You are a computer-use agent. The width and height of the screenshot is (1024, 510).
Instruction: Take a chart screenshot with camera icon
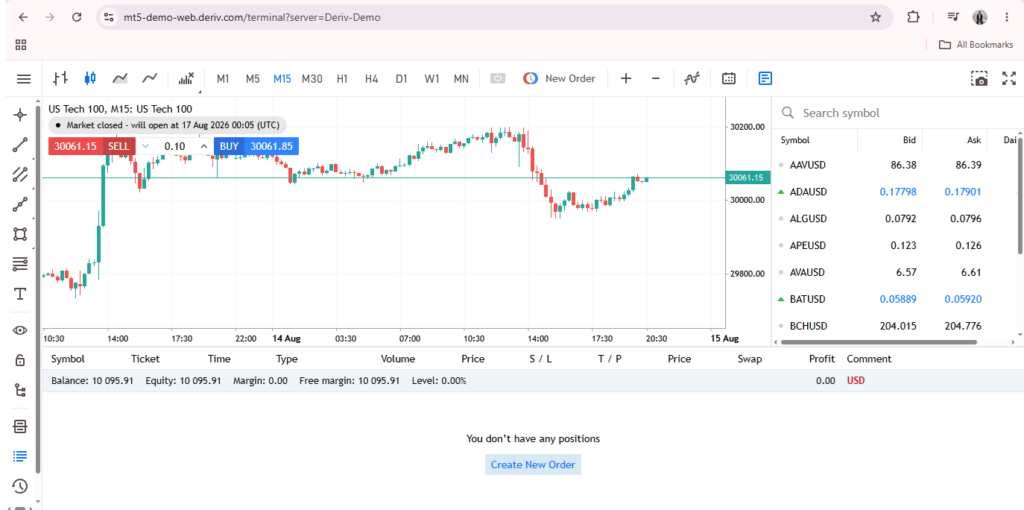tap(979, 79)
